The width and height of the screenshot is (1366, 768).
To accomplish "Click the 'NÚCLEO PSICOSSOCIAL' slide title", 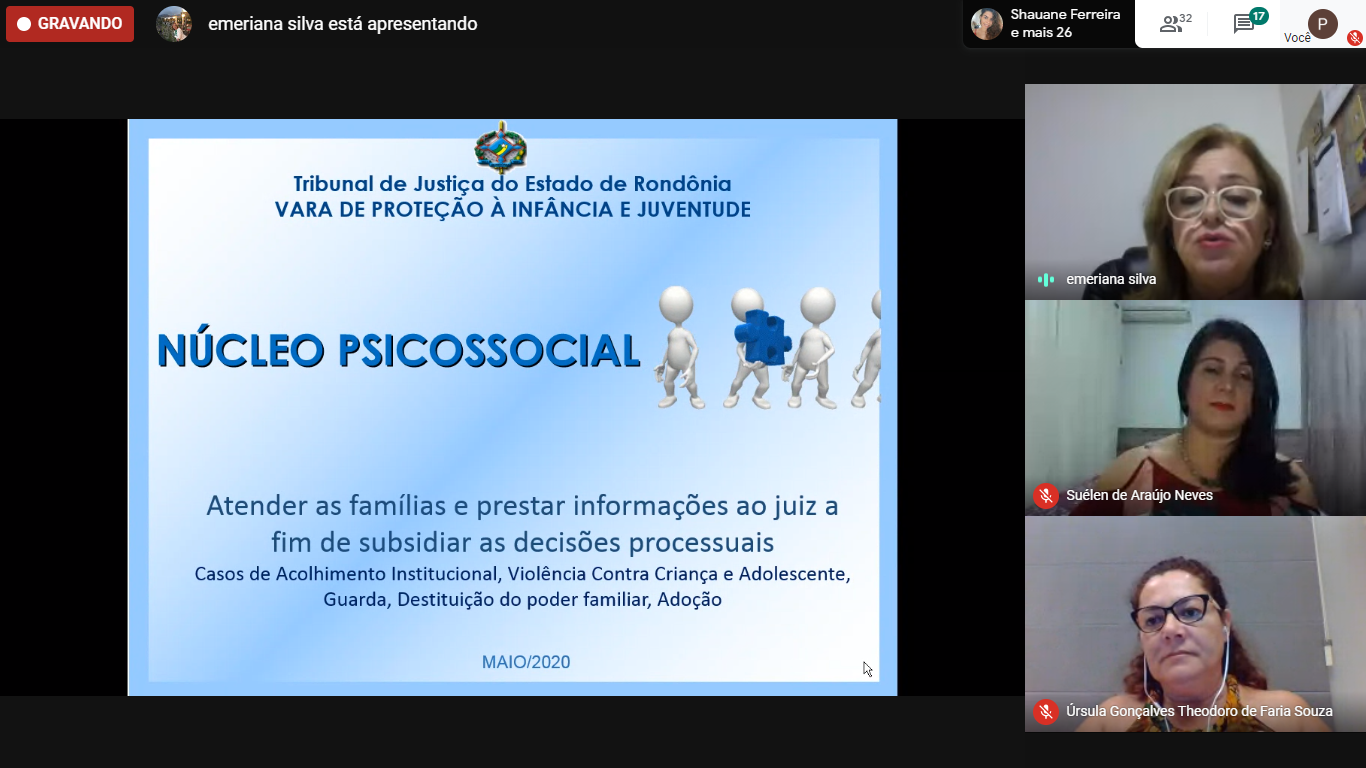I will [x=398, y=351].
